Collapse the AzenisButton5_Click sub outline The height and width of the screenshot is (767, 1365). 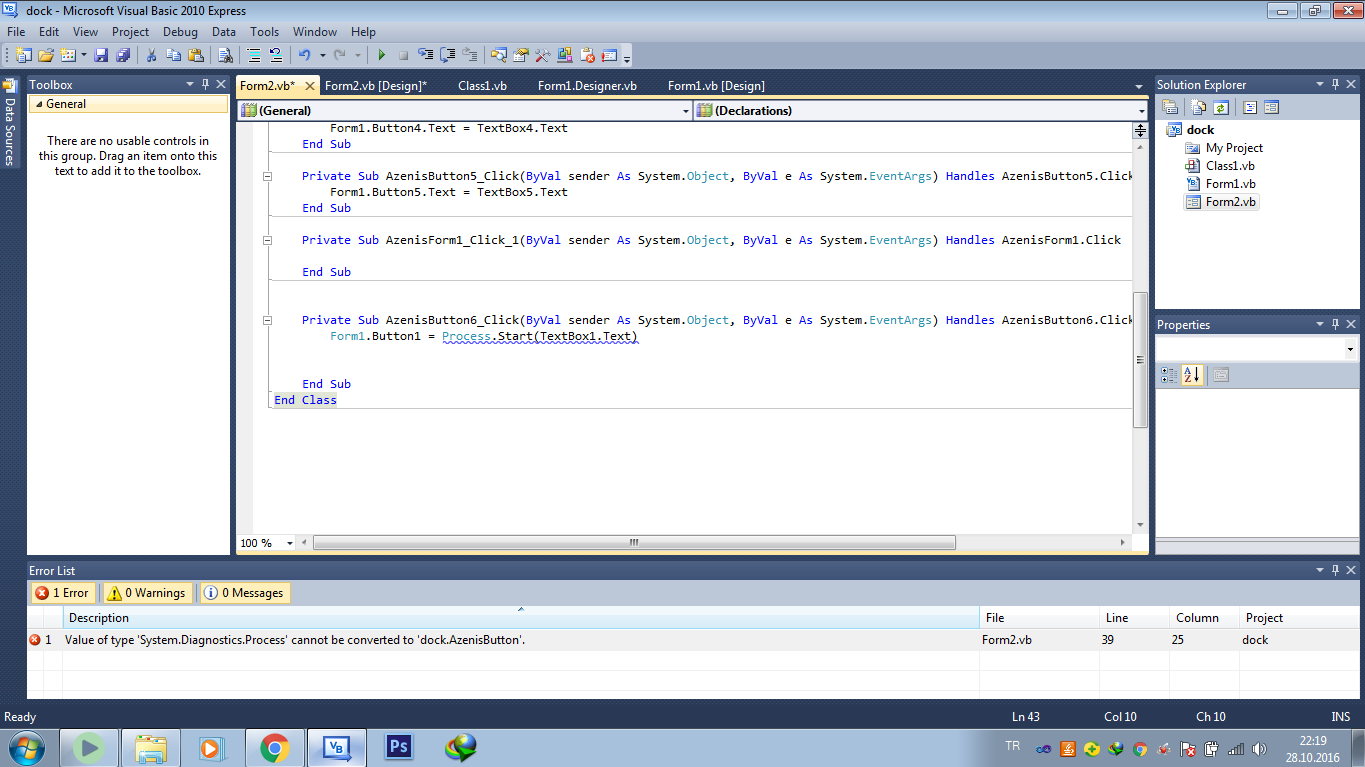coord(267,176)
